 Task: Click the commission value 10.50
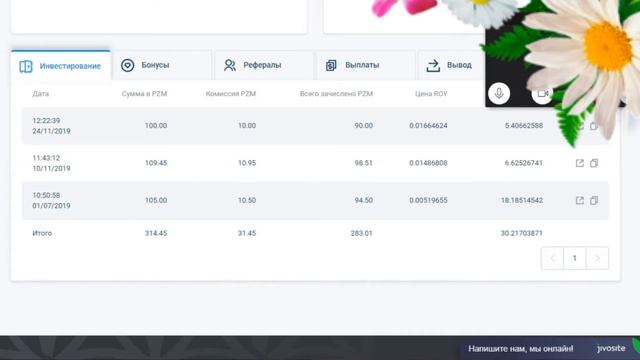point(247,200)
